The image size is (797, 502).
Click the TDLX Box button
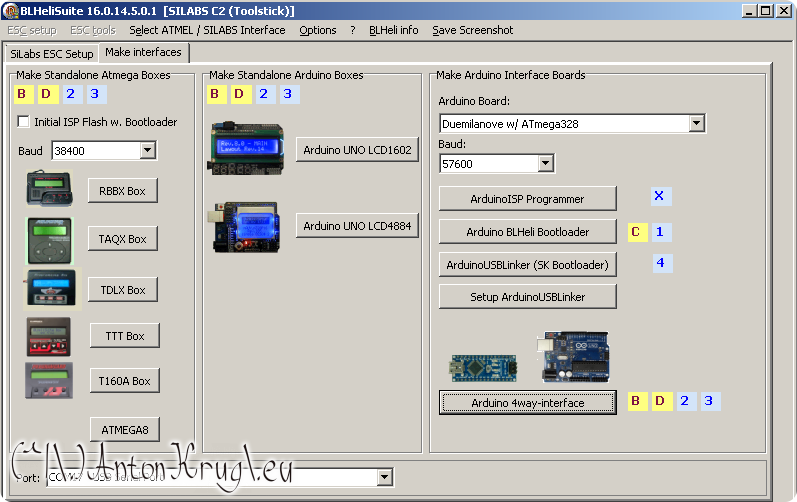point(122,290)
